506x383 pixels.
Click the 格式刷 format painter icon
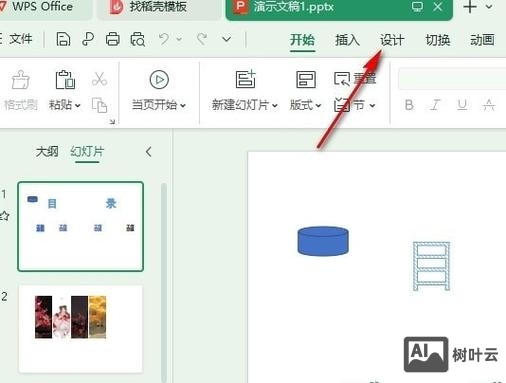[x=21, y=80]
